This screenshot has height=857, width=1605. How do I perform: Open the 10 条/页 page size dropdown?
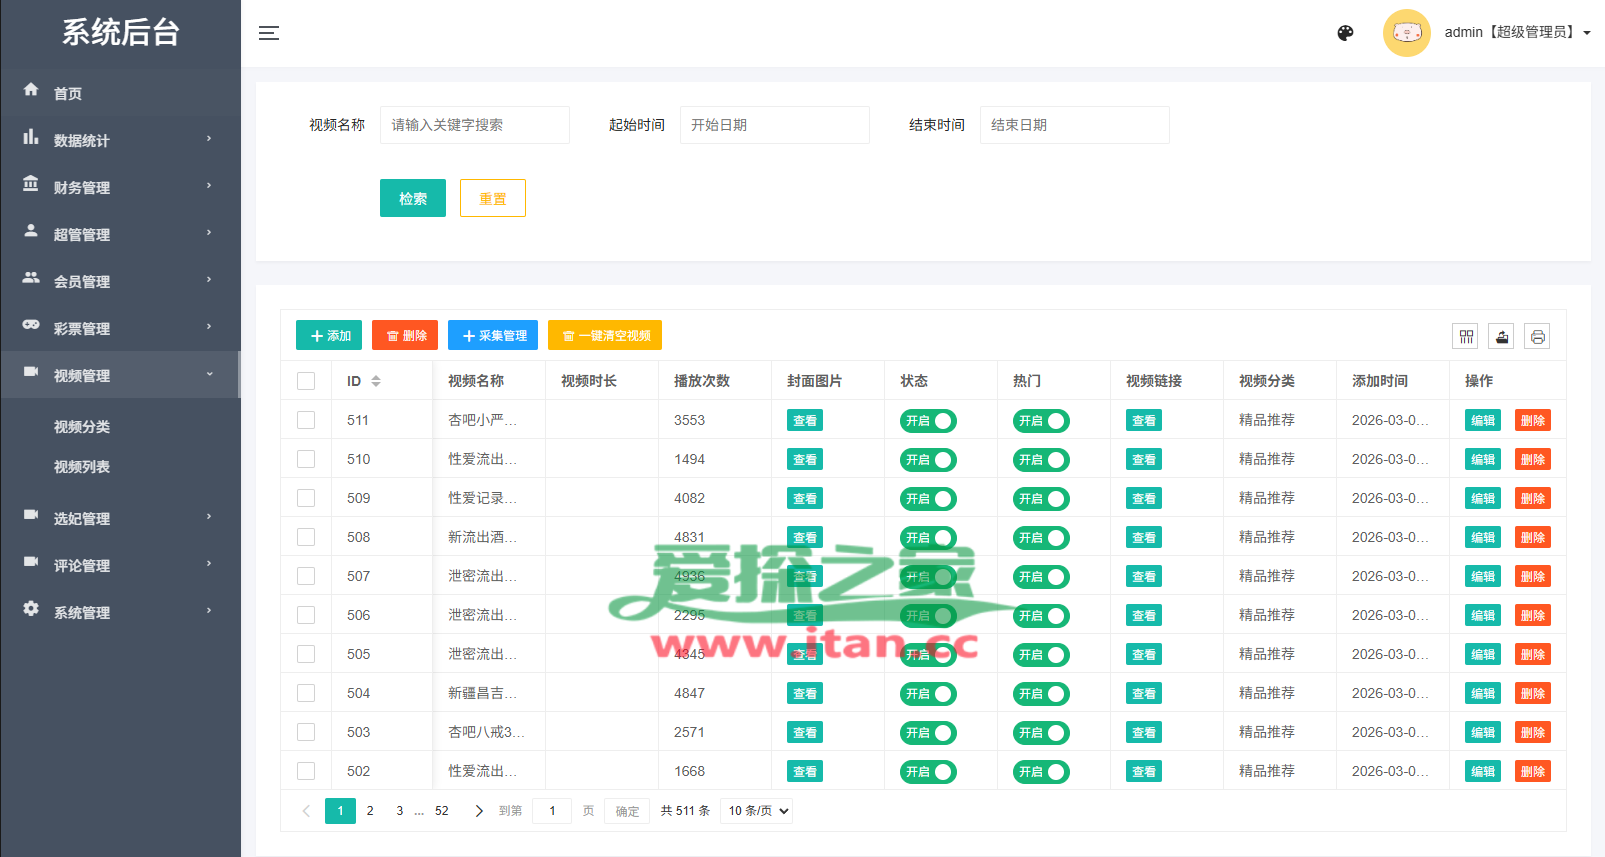pos(758,811)
